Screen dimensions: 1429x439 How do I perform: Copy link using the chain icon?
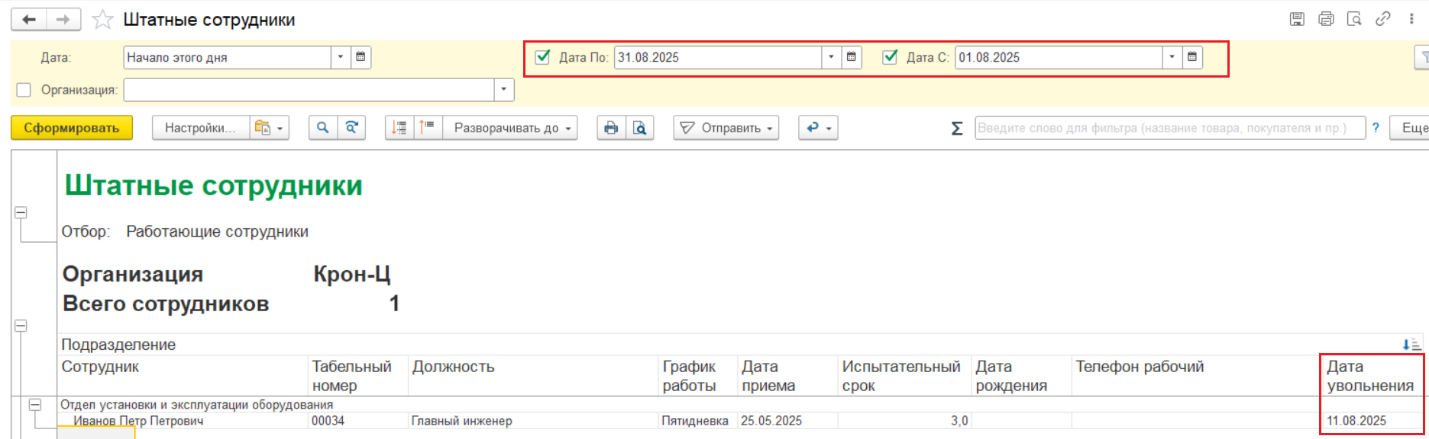point(1383,19)
